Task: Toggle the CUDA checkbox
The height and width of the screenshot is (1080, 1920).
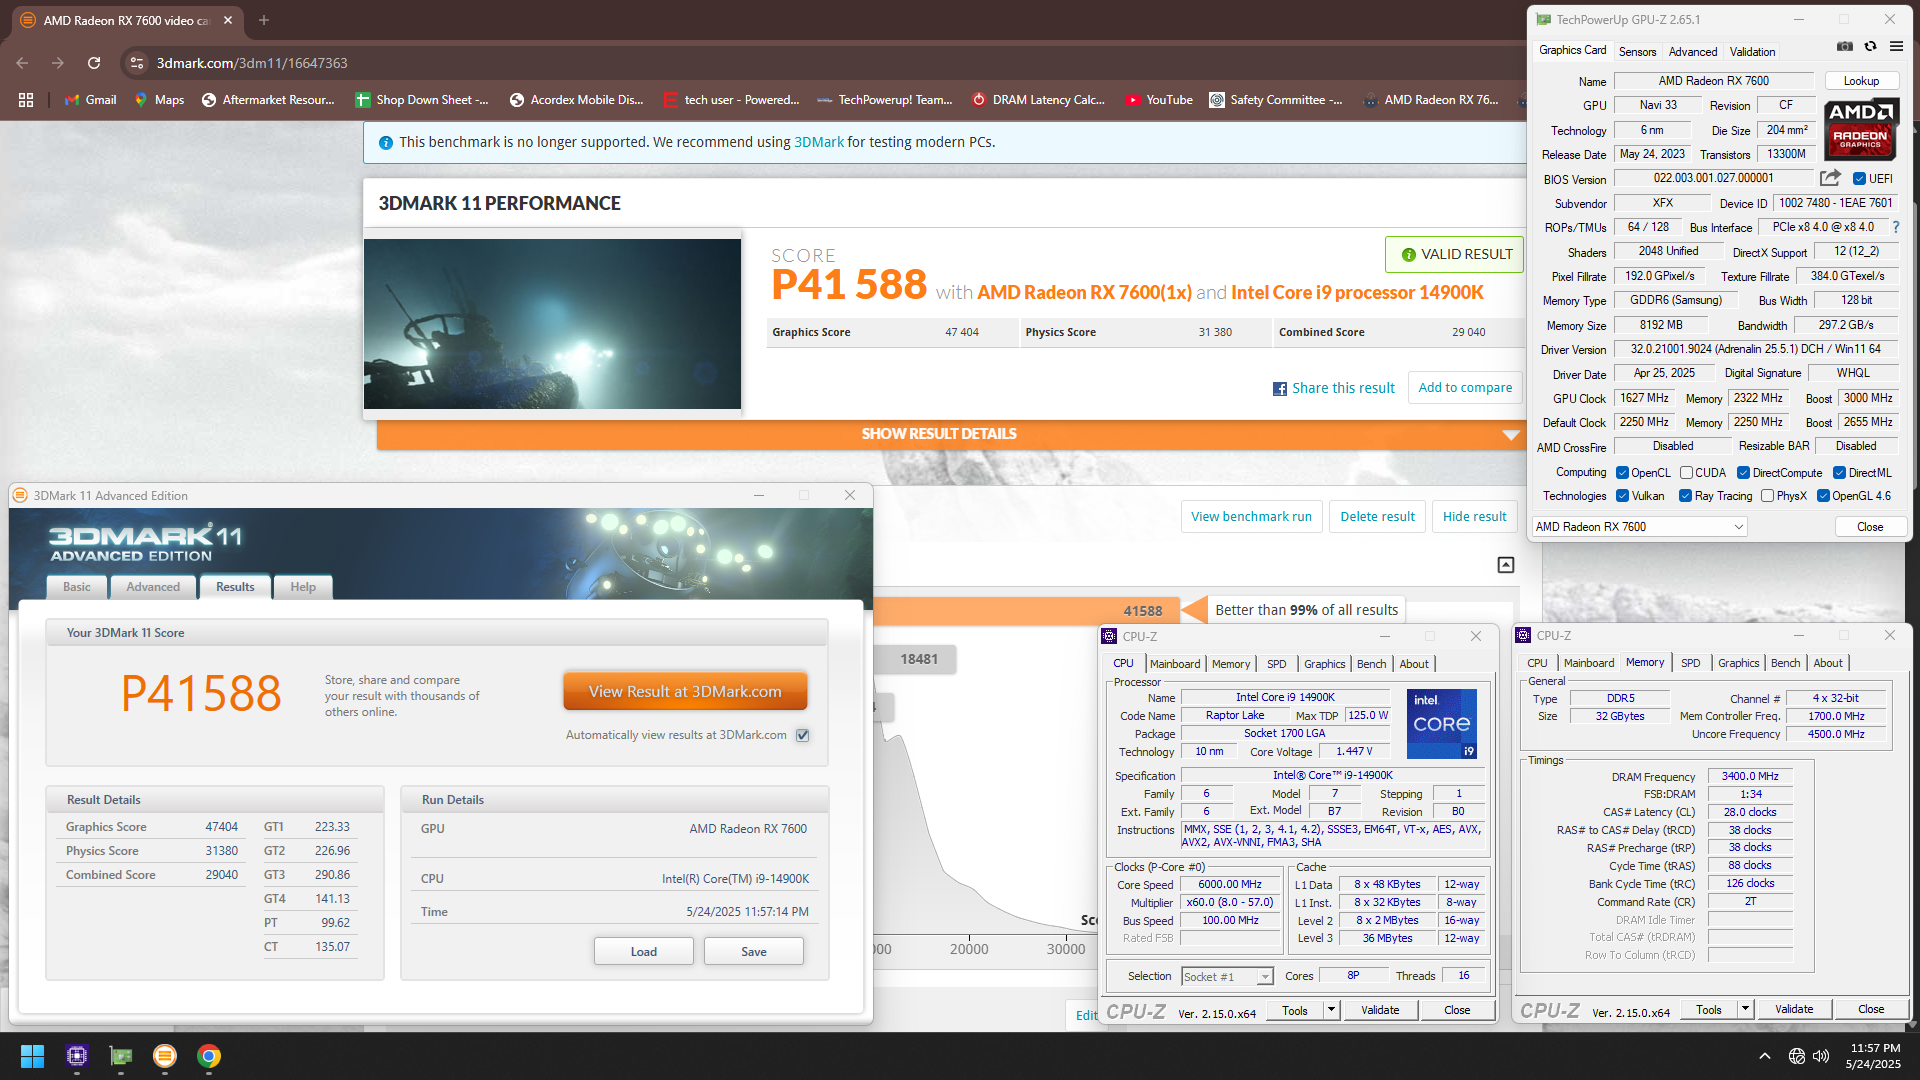Action: click(x=1686, y=473)
